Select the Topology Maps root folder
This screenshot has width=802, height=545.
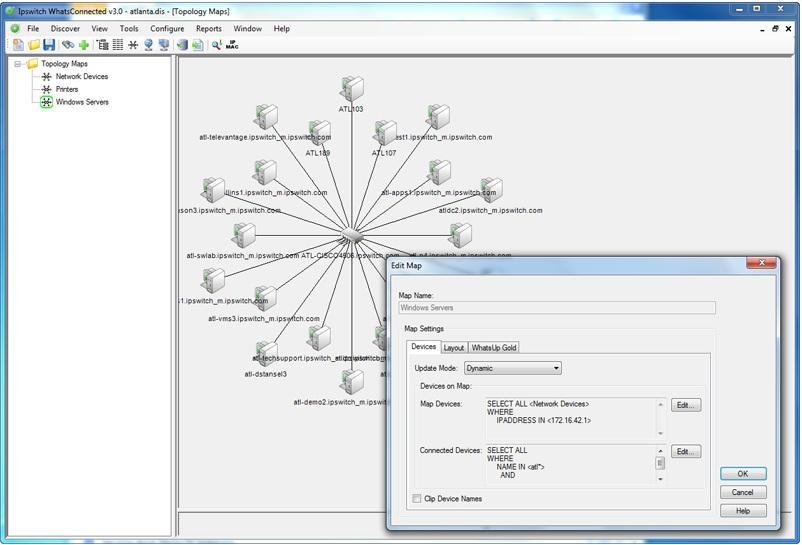(64, 63)
